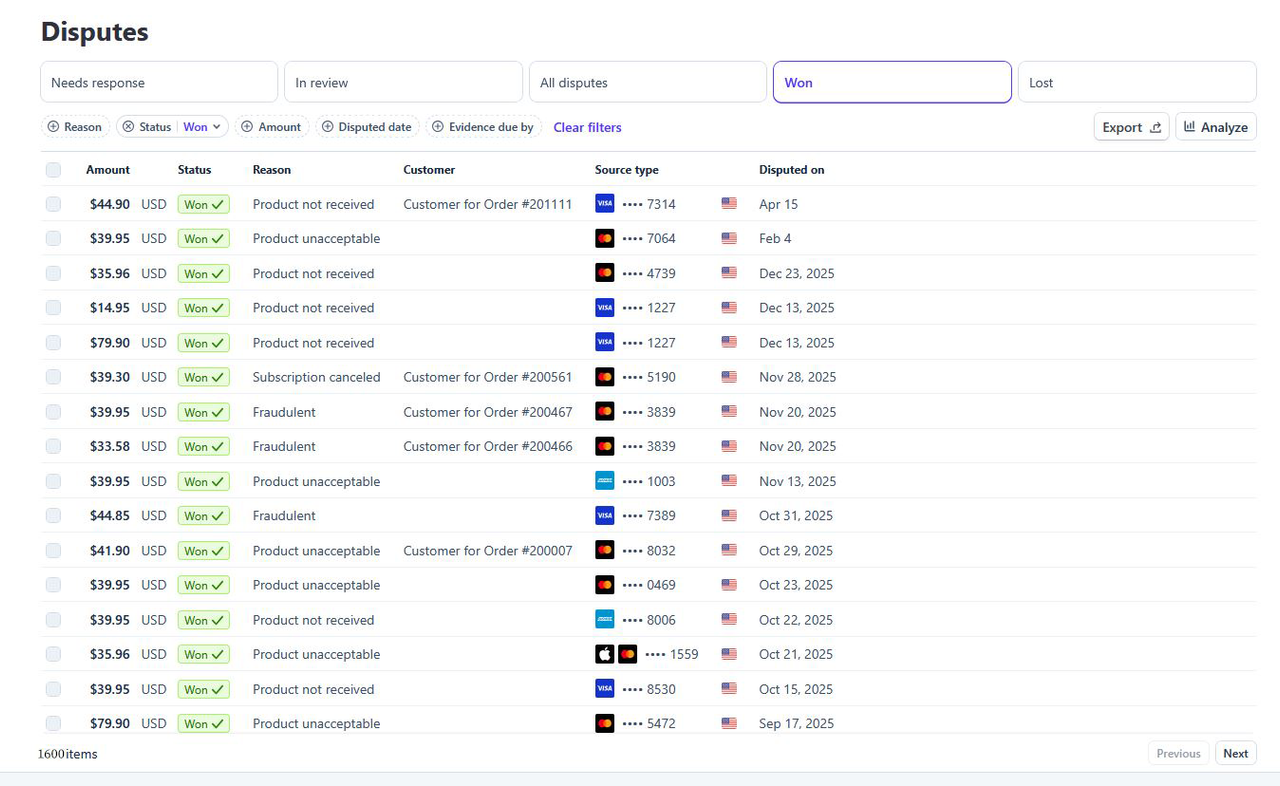Open customer for Order #200561
This screenshot has width=1280, height=786.
[488, 377]
